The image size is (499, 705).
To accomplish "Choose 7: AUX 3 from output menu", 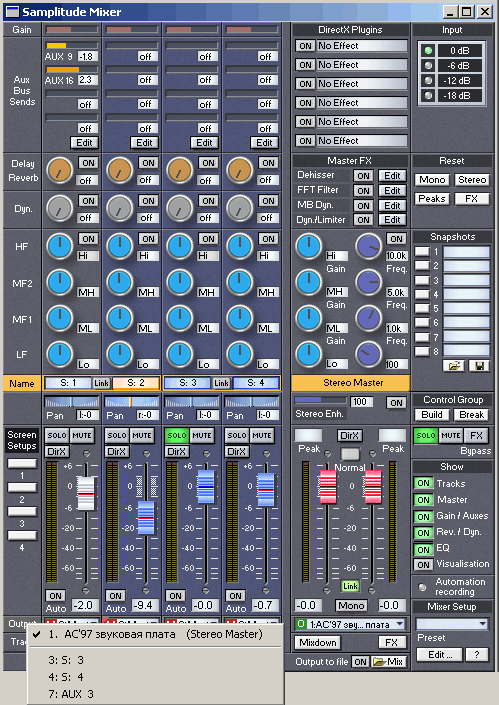I will coord(71,694).
